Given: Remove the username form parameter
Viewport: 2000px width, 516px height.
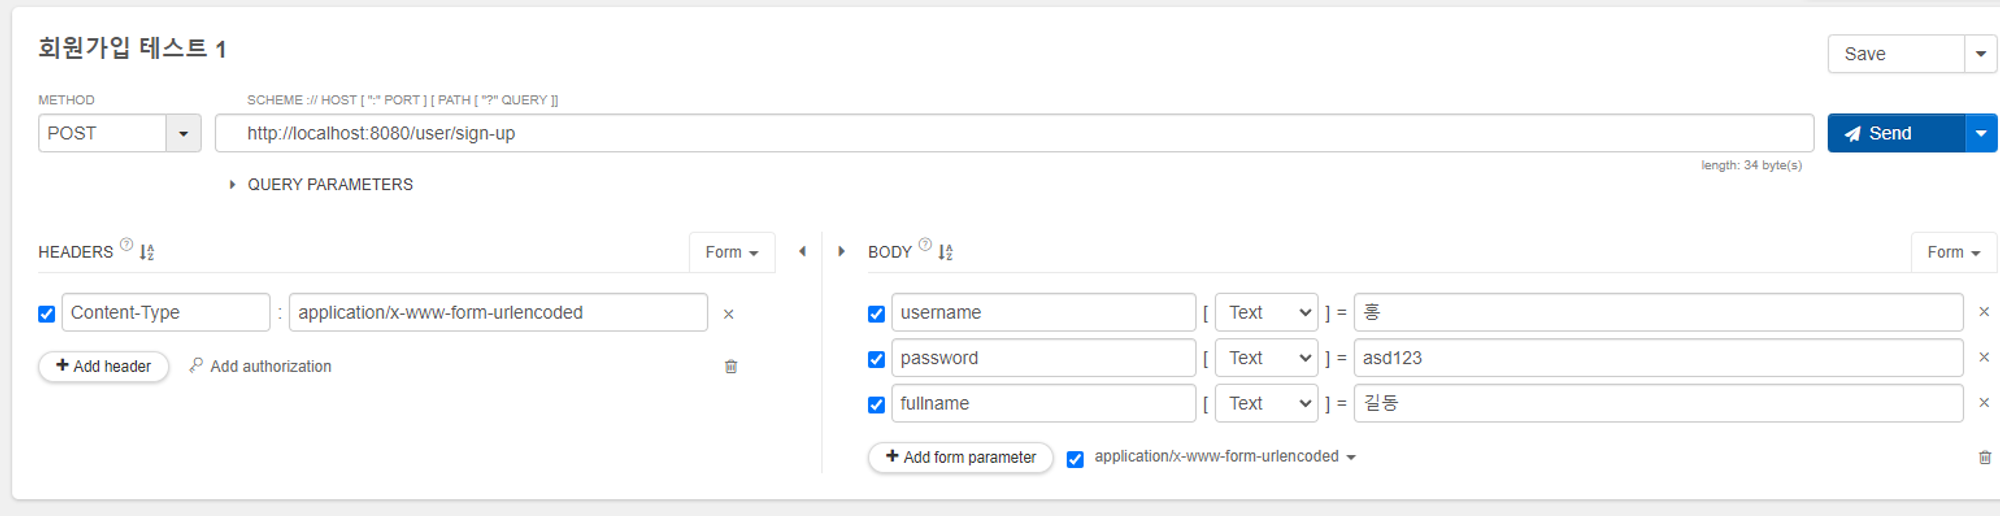Looking at the screenshot, I should (x=1984, y=312).
